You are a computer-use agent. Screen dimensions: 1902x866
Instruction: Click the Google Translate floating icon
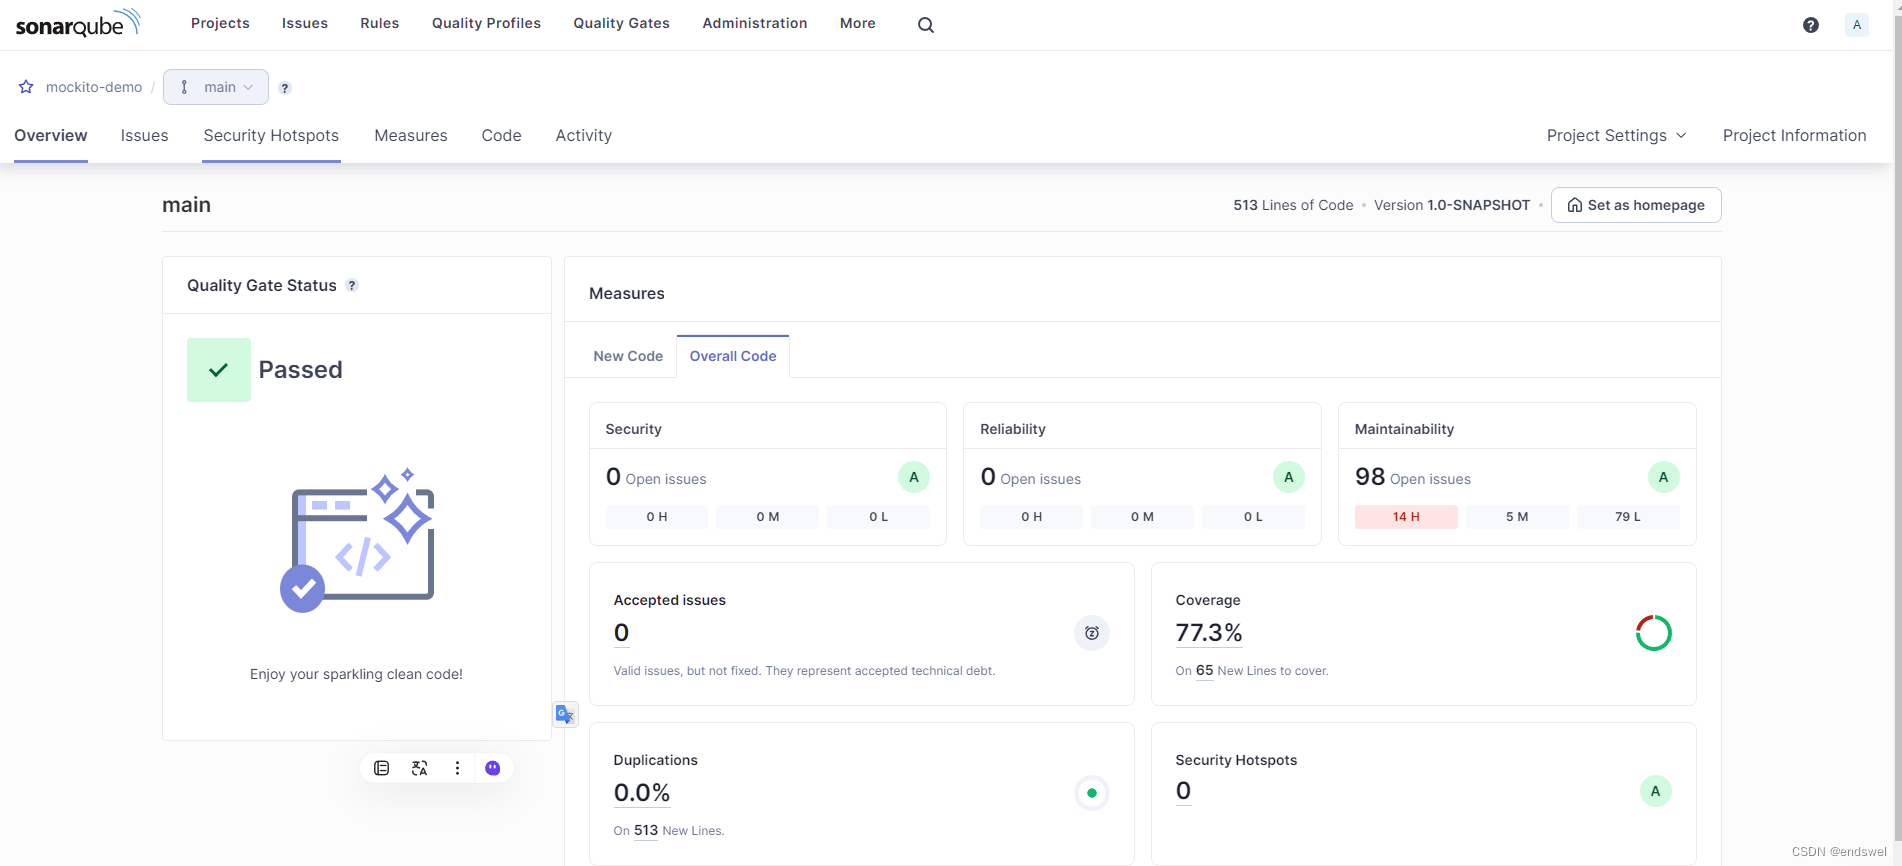pyautogui.click(x=565, y=714)
